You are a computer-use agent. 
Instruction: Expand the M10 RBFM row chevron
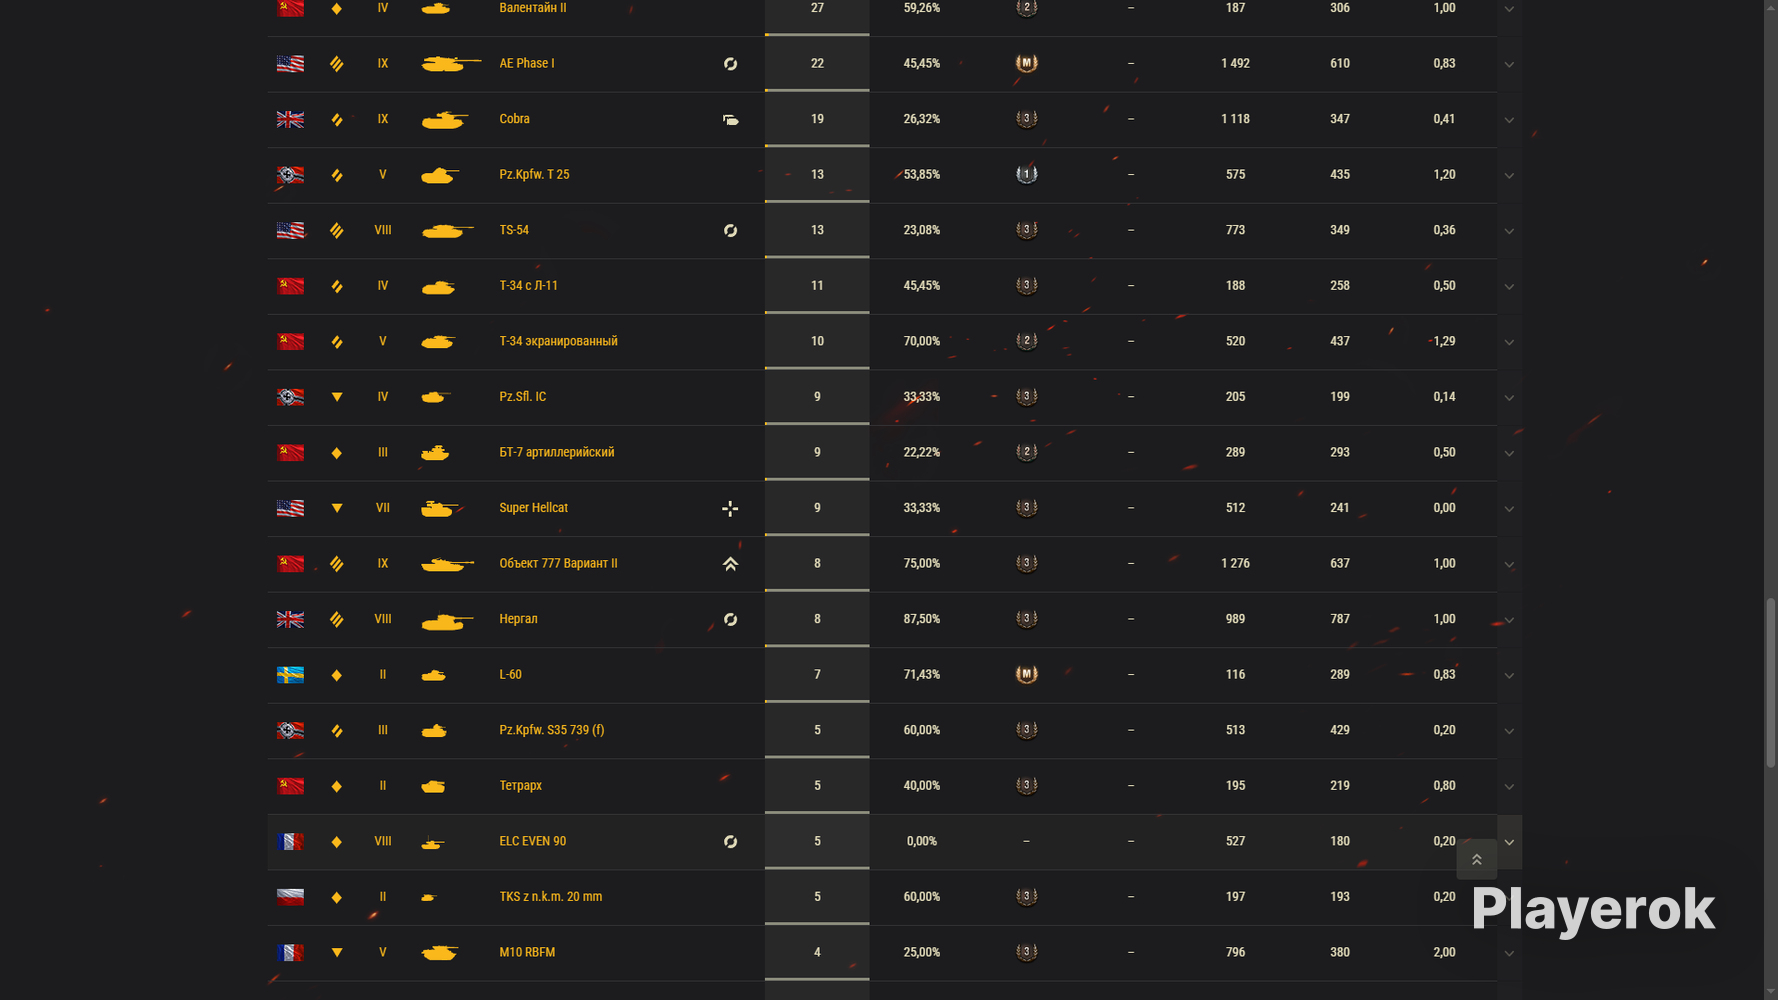click(1509, 954)
